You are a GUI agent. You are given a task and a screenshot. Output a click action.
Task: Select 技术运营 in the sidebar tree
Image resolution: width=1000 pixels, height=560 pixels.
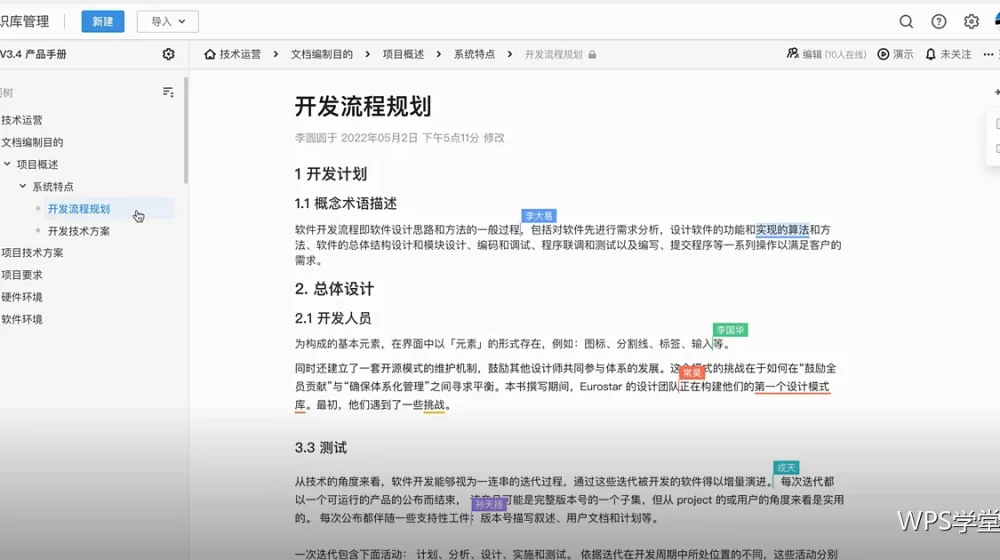(22, 120)
